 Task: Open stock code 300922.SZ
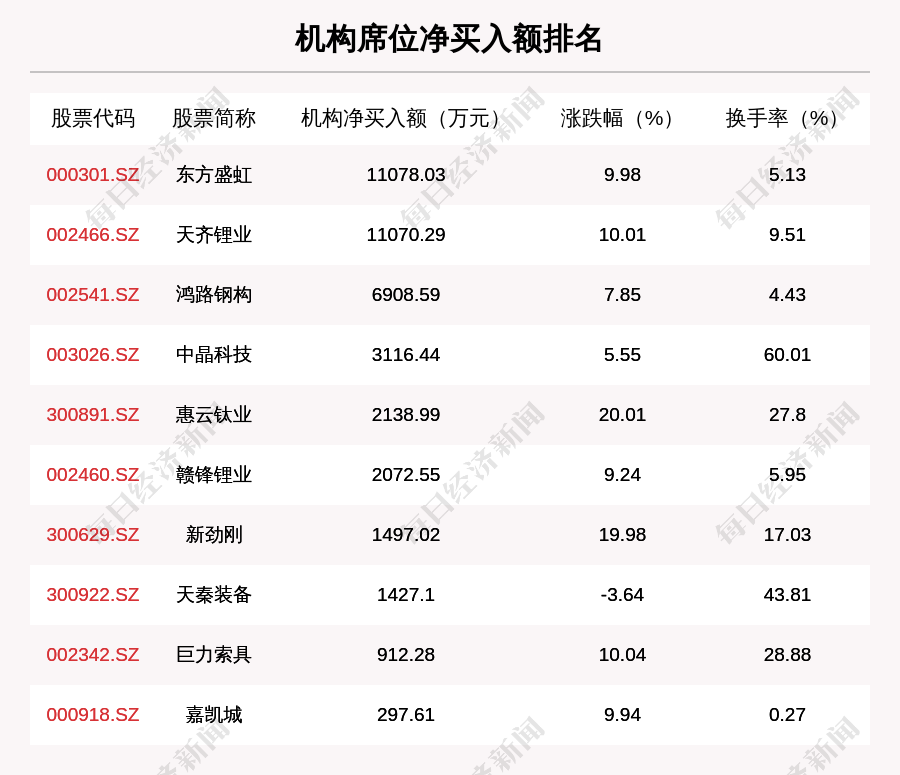coord(93,595)
